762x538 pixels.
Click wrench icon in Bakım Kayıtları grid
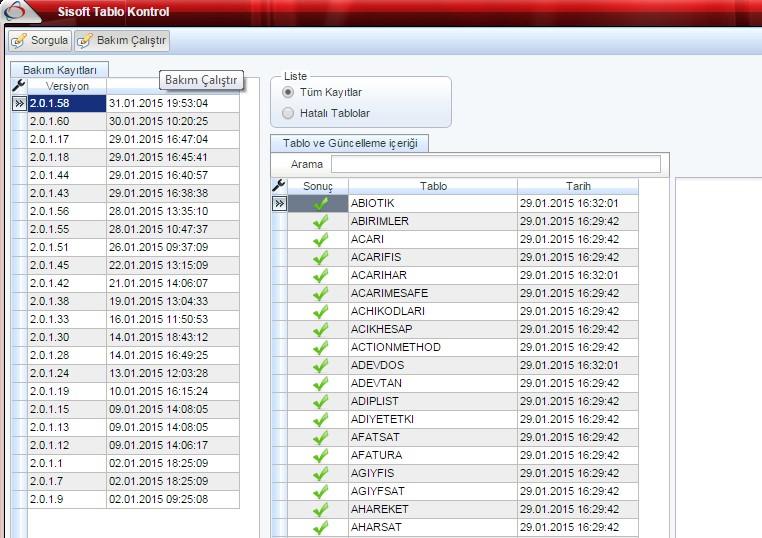(x=18, y=87)
